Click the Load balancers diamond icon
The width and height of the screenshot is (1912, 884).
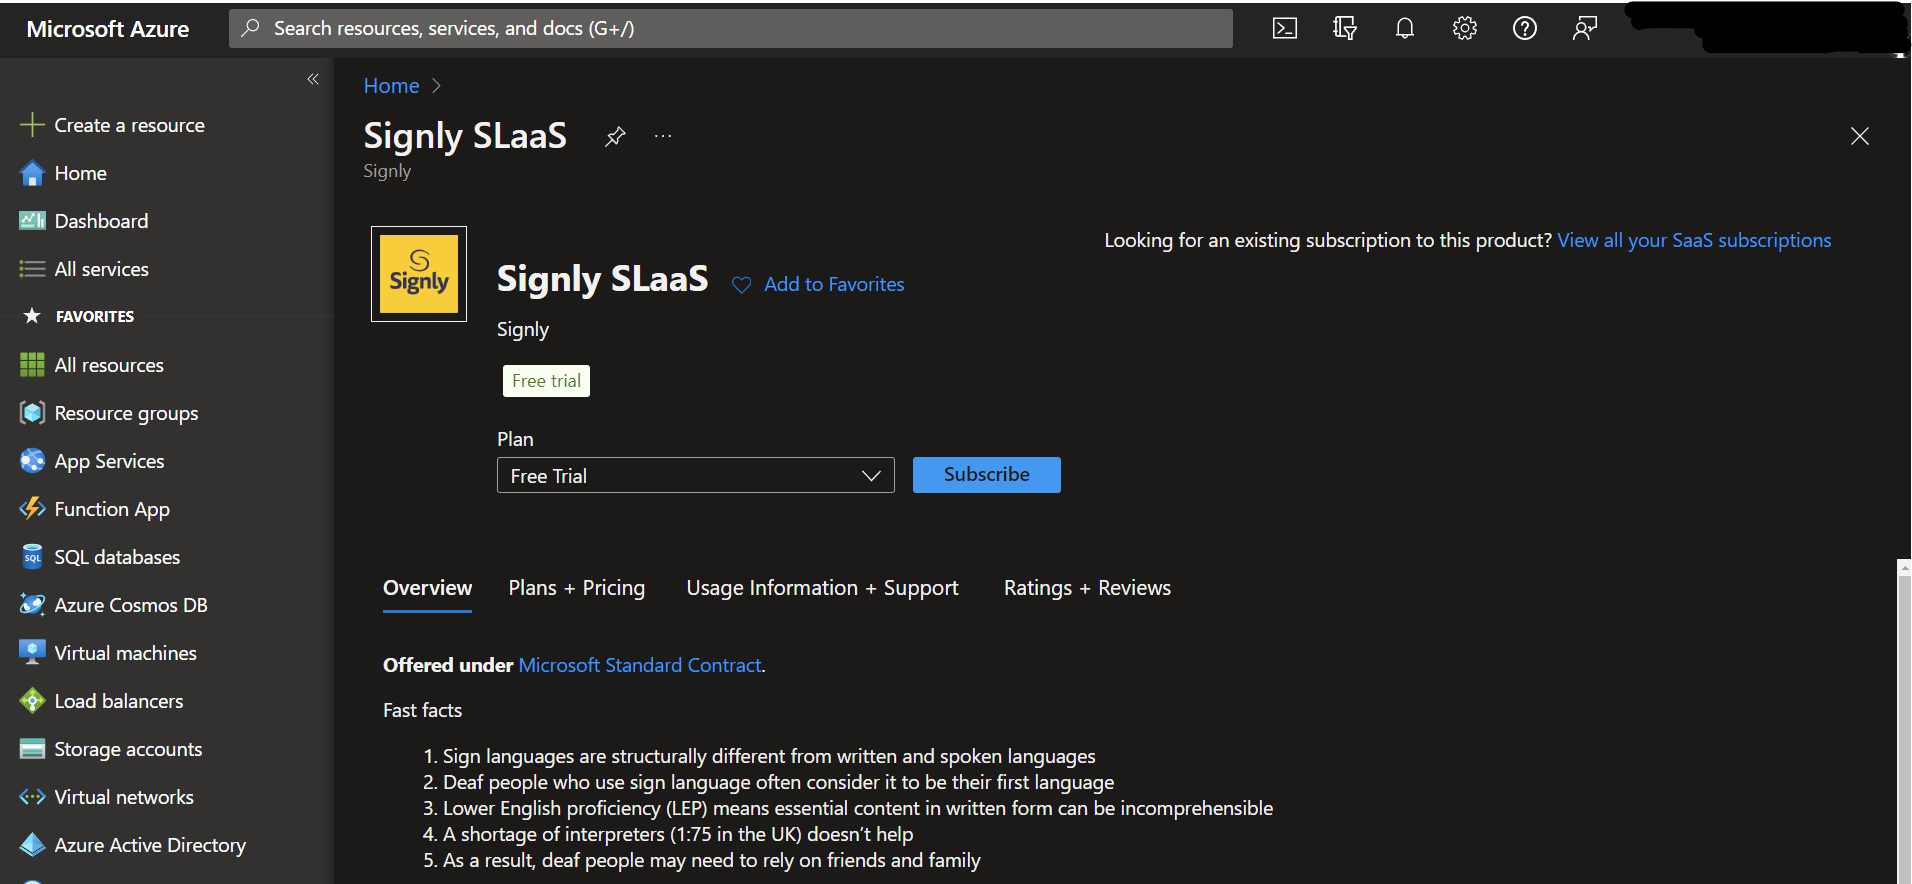click(32, 701)
